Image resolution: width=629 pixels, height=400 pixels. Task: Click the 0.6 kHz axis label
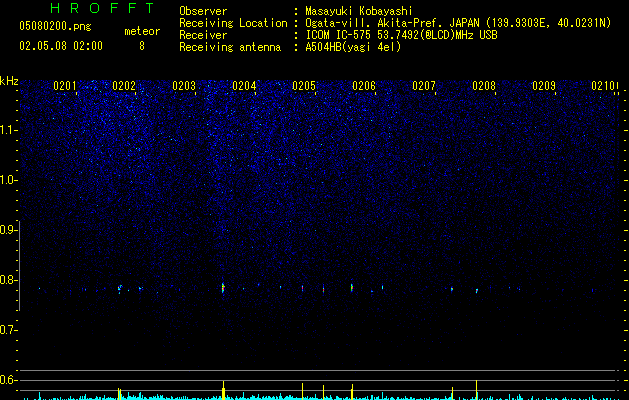(8, 380)
